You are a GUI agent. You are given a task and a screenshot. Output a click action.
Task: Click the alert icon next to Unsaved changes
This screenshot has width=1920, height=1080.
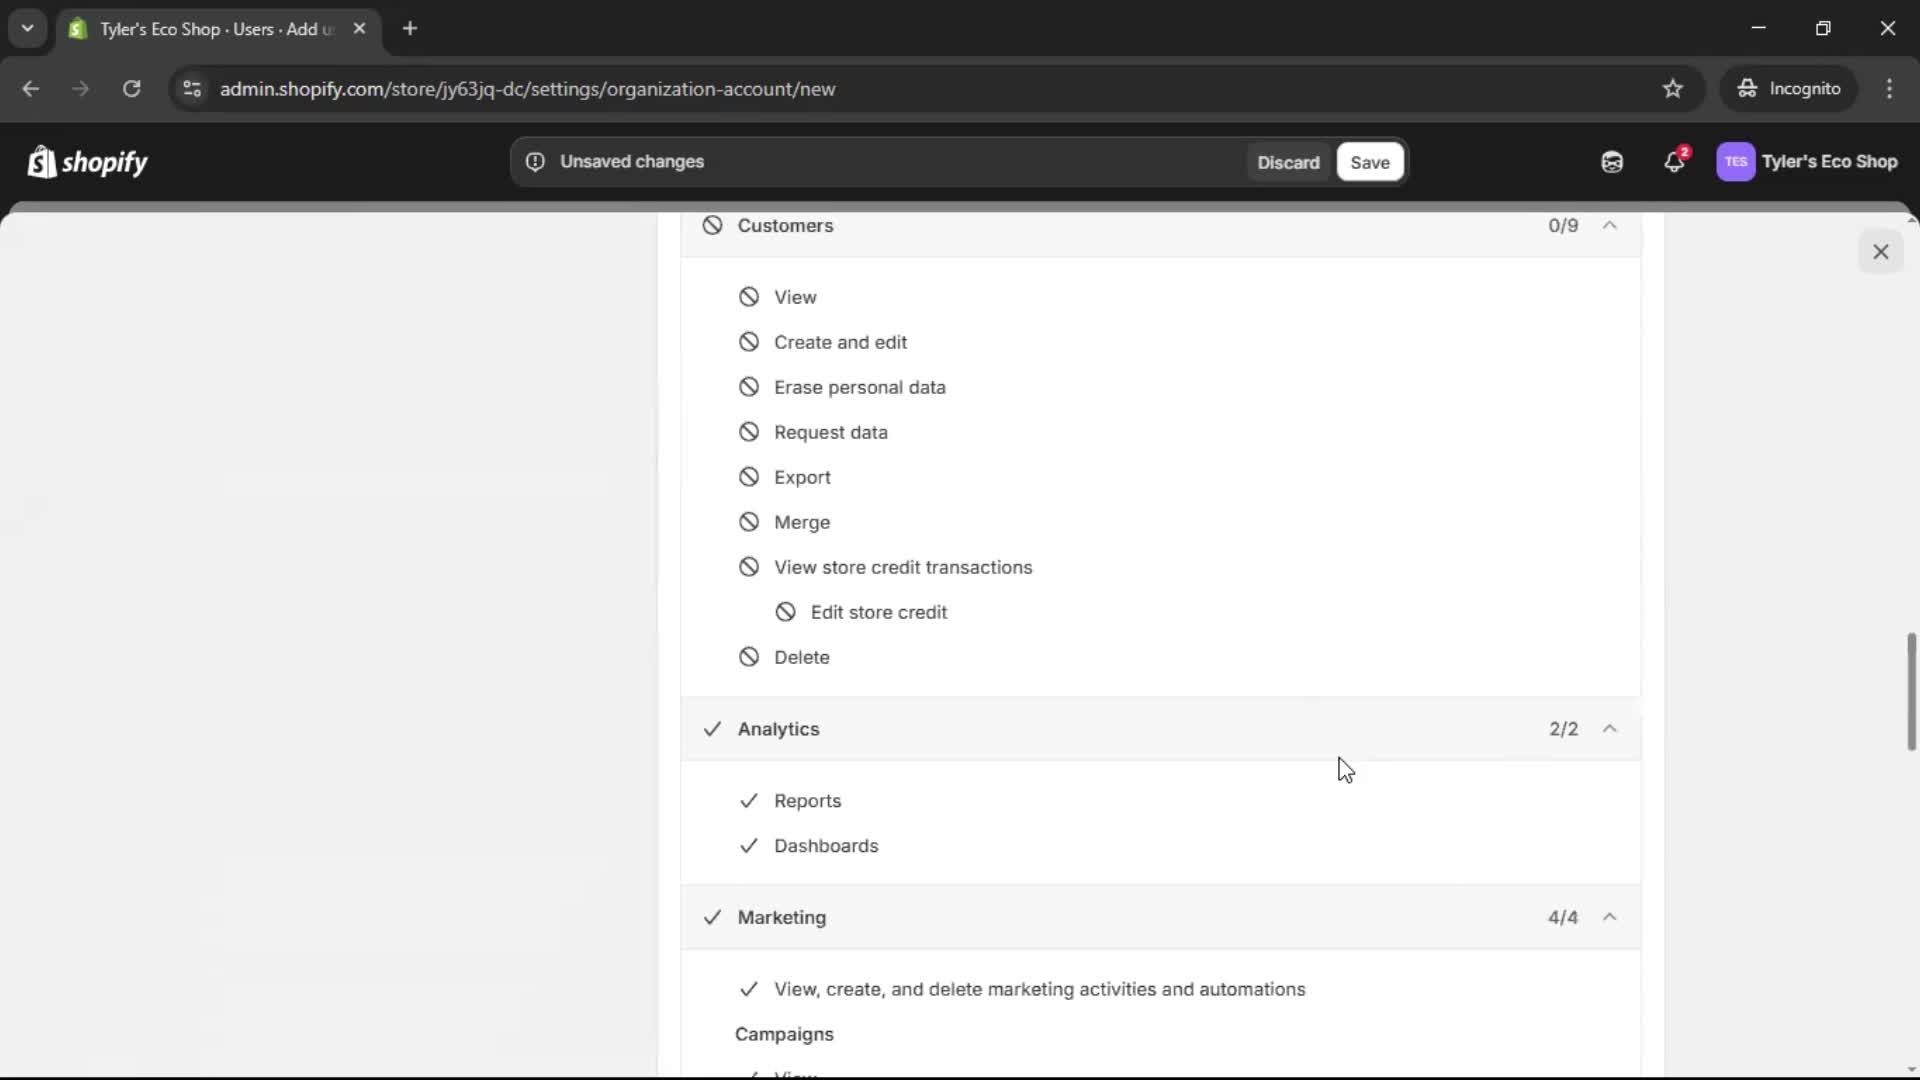(x=535, y=161)
